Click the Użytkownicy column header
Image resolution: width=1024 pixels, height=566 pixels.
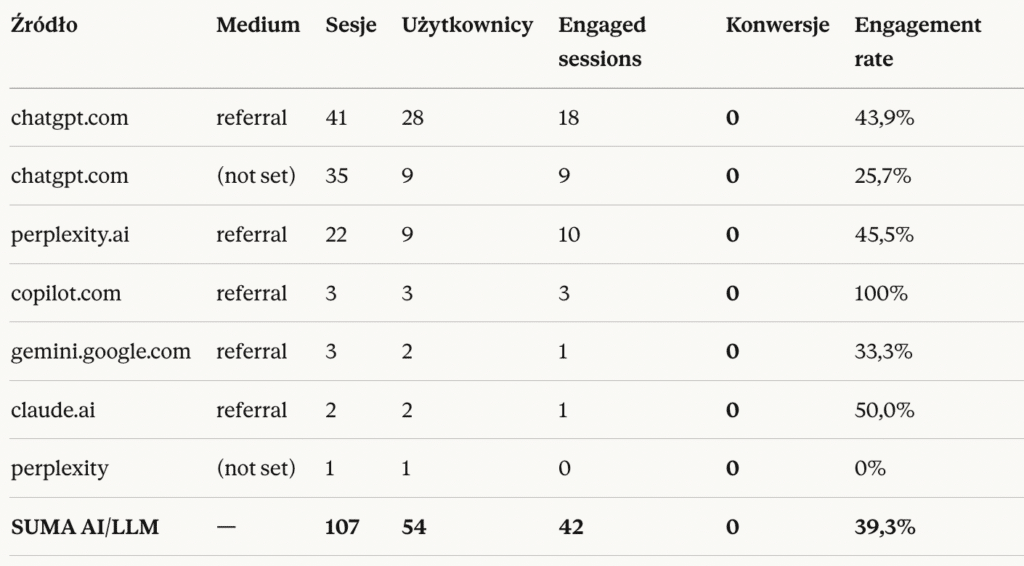(467, 26)
